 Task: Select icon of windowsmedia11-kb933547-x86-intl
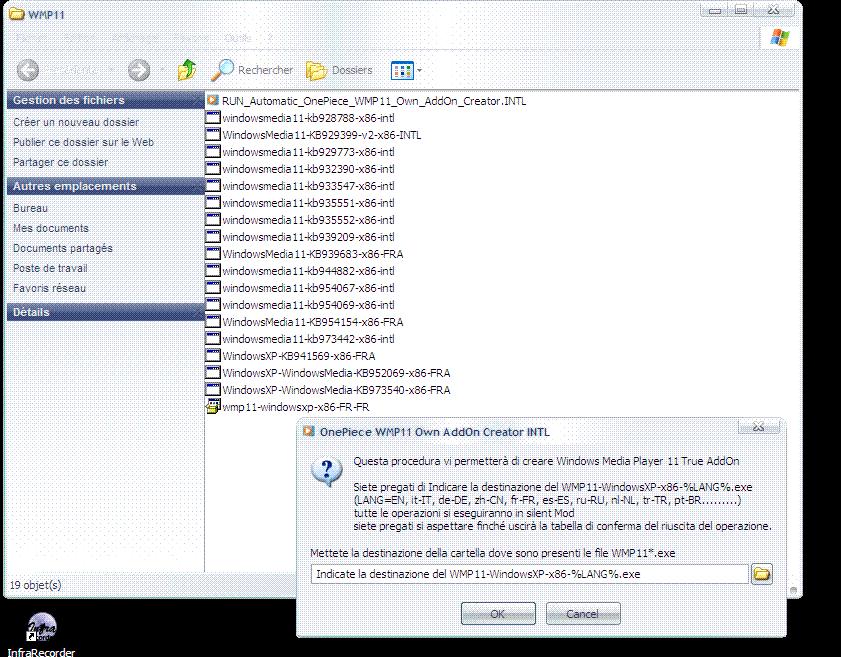click(213, 186)
